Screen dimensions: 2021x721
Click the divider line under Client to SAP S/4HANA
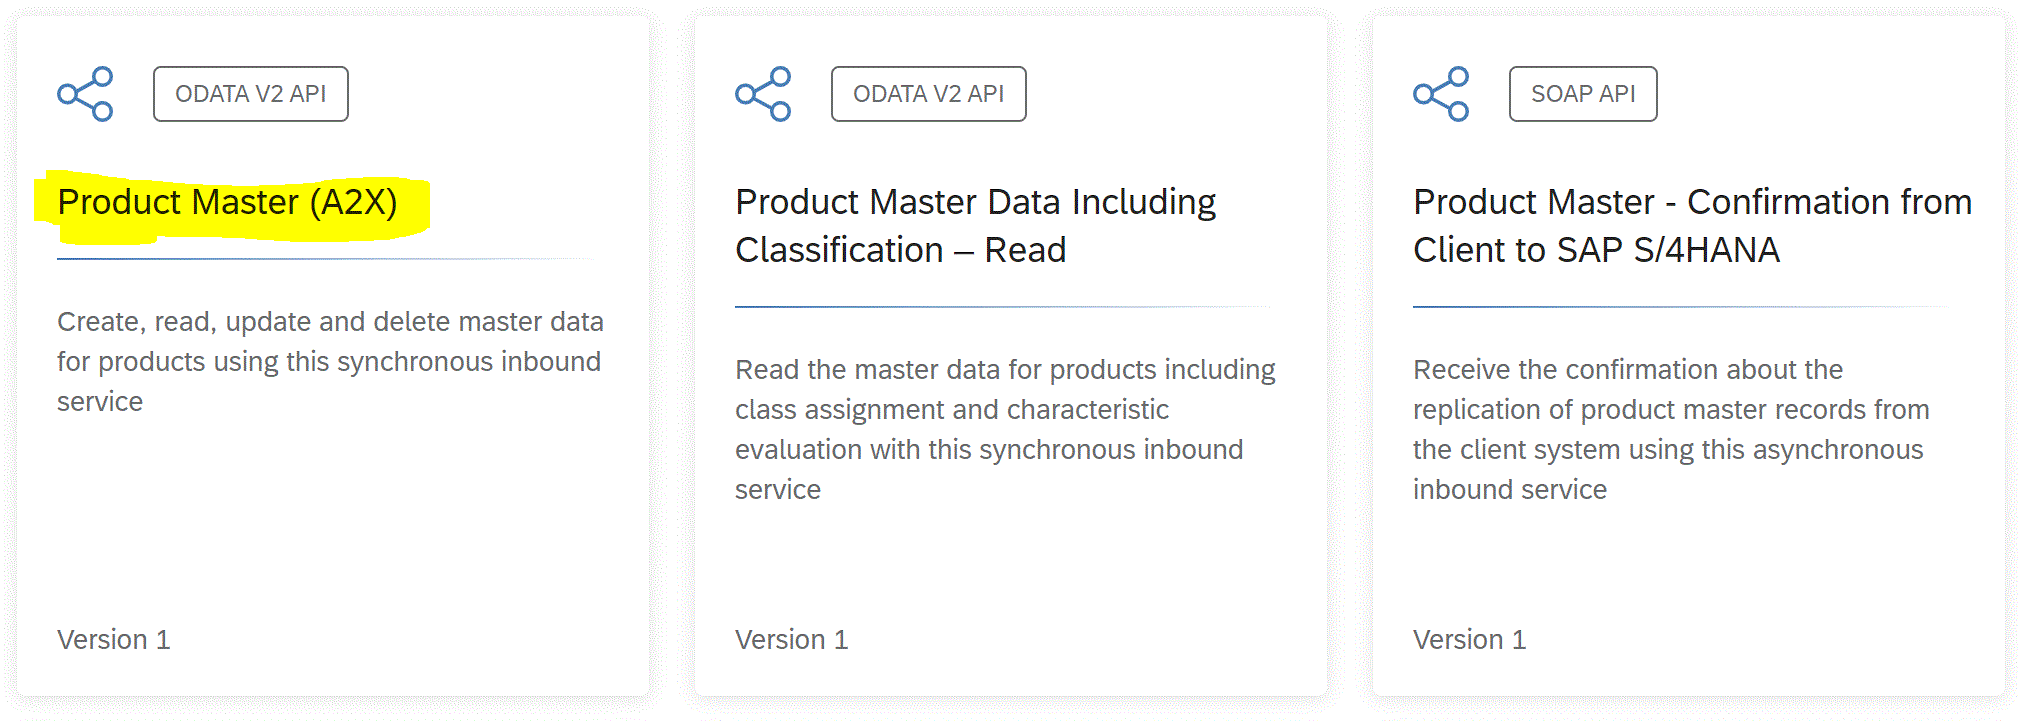1681,307
